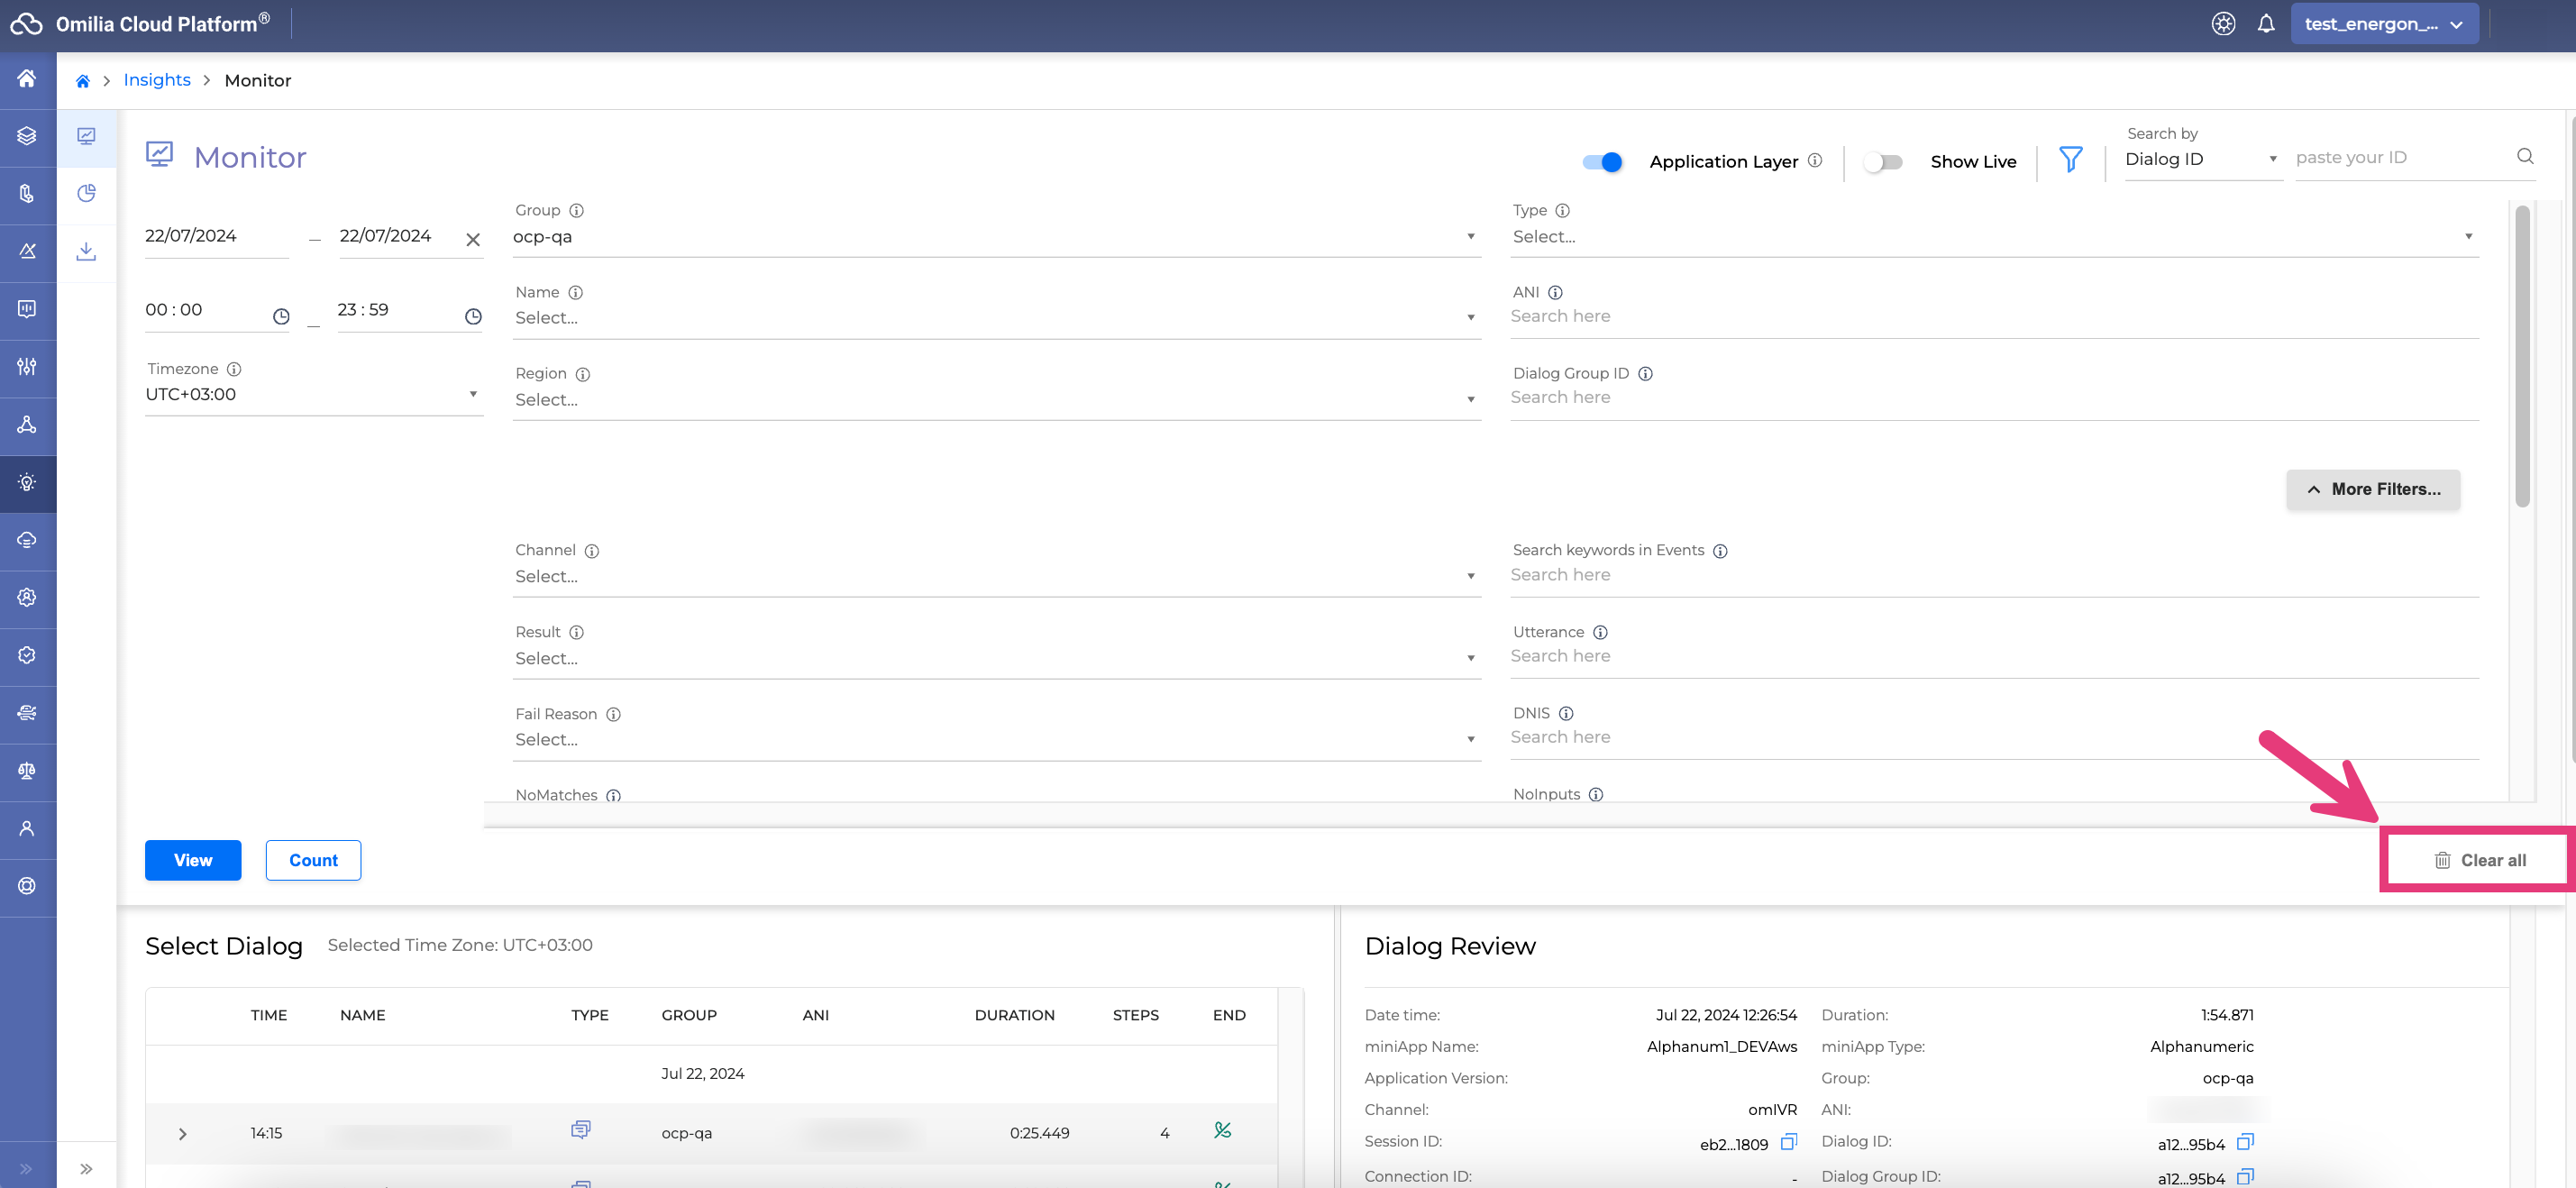The image size is (2576, 1188).
Task: Click the notification bell icon
Action: pyautogui.click(x=2265, y=24)
